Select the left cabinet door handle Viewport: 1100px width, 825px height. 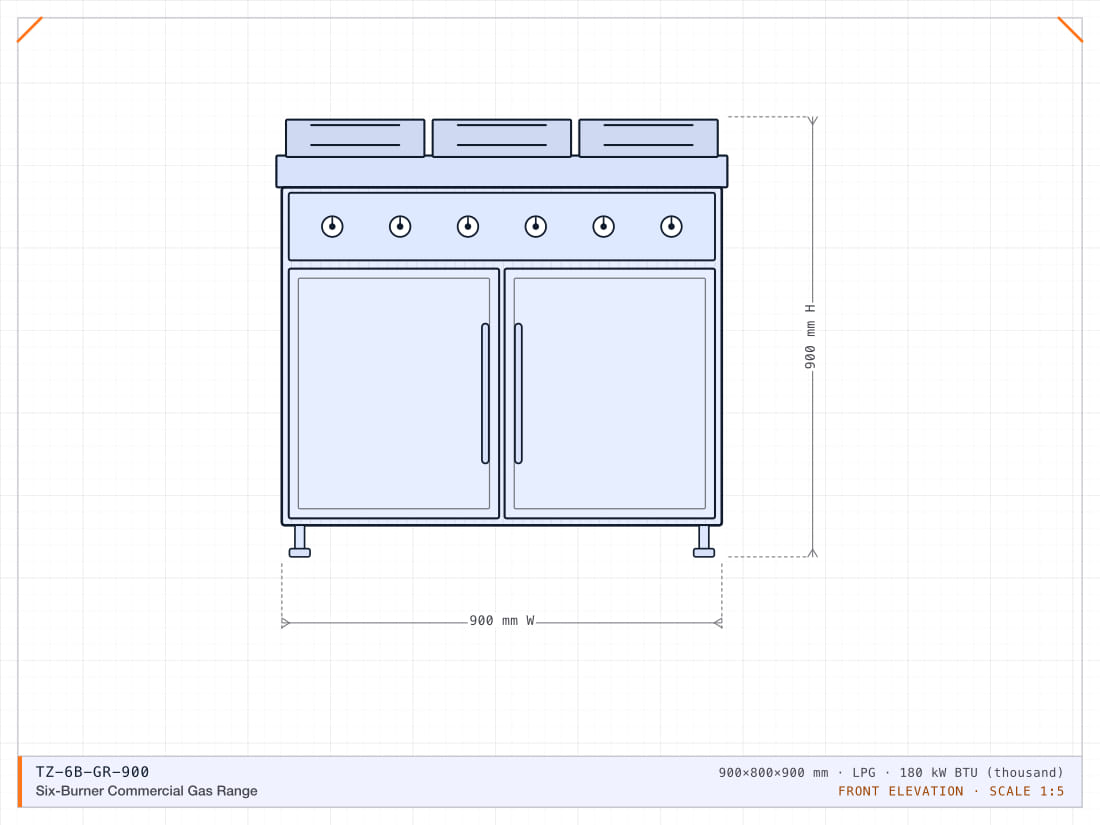485,394
